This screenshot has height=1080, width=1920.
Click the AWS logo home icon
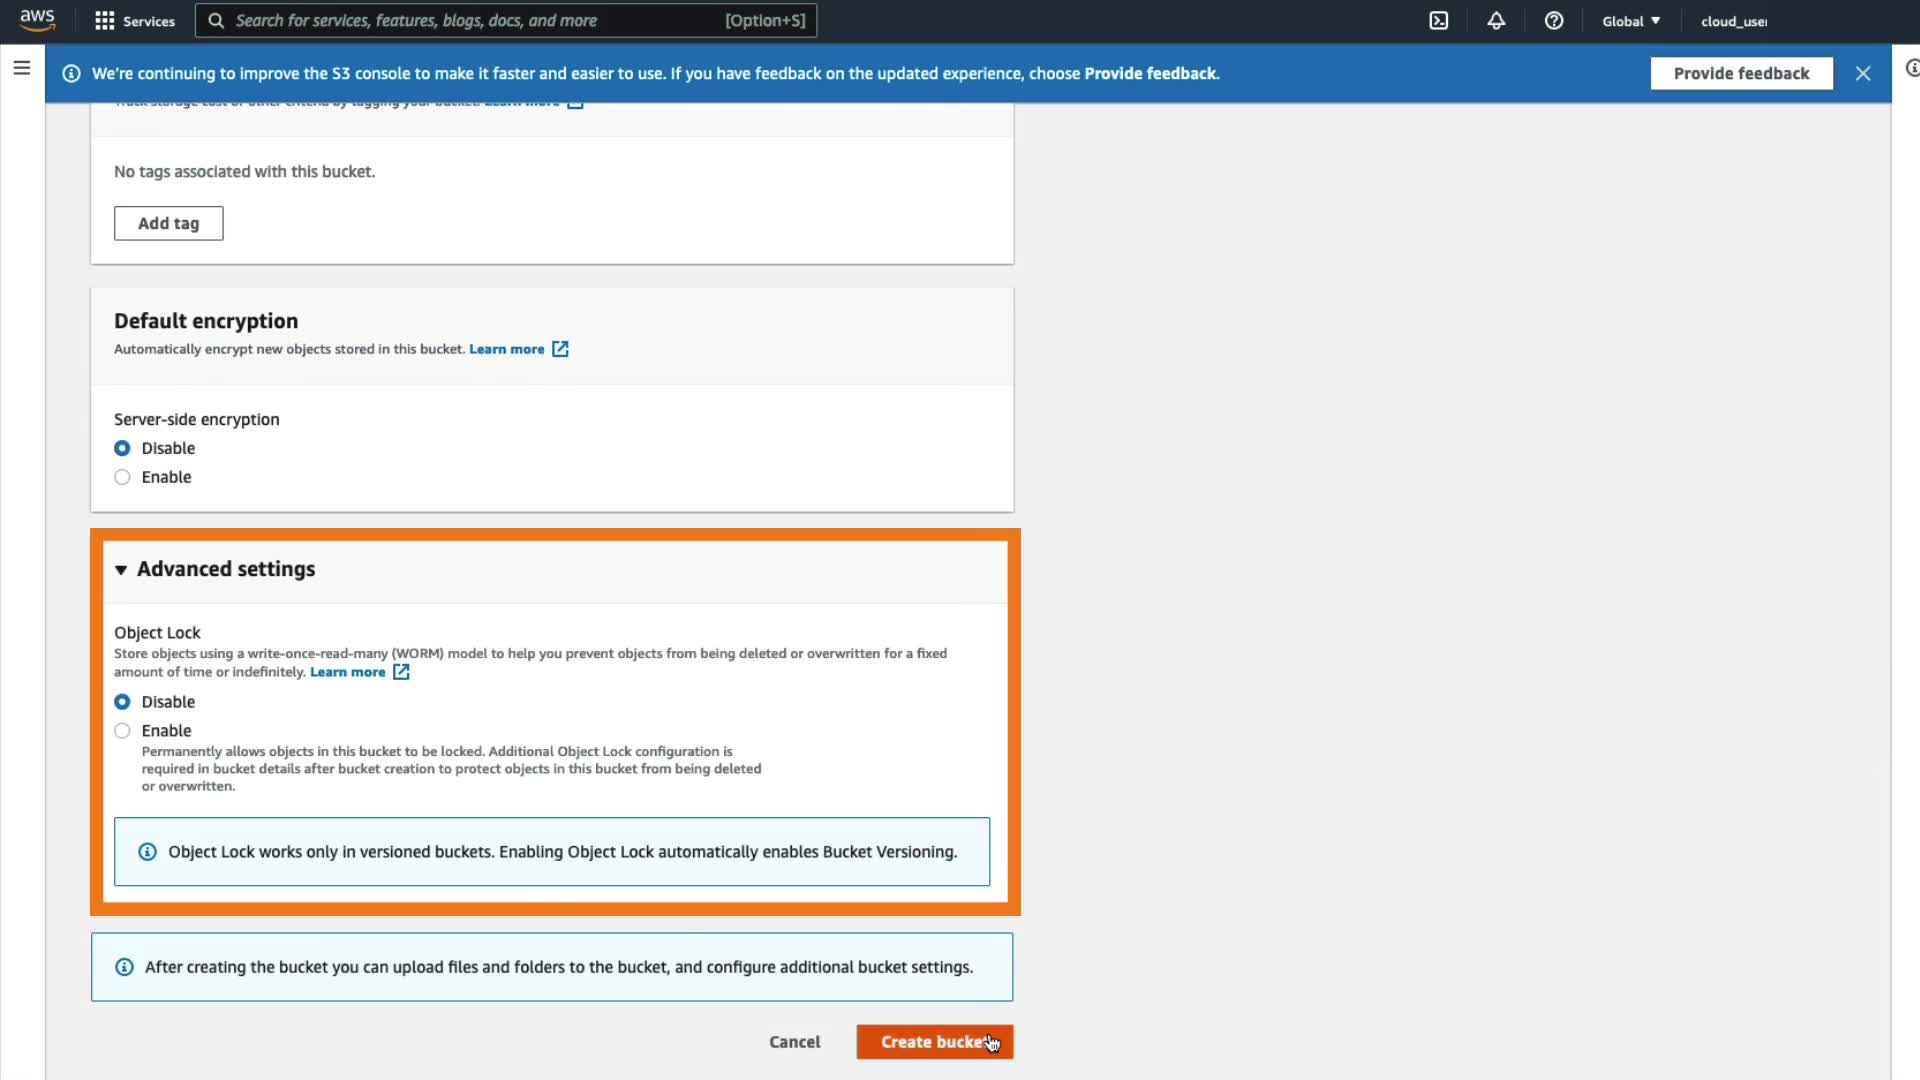pos(37,20)
